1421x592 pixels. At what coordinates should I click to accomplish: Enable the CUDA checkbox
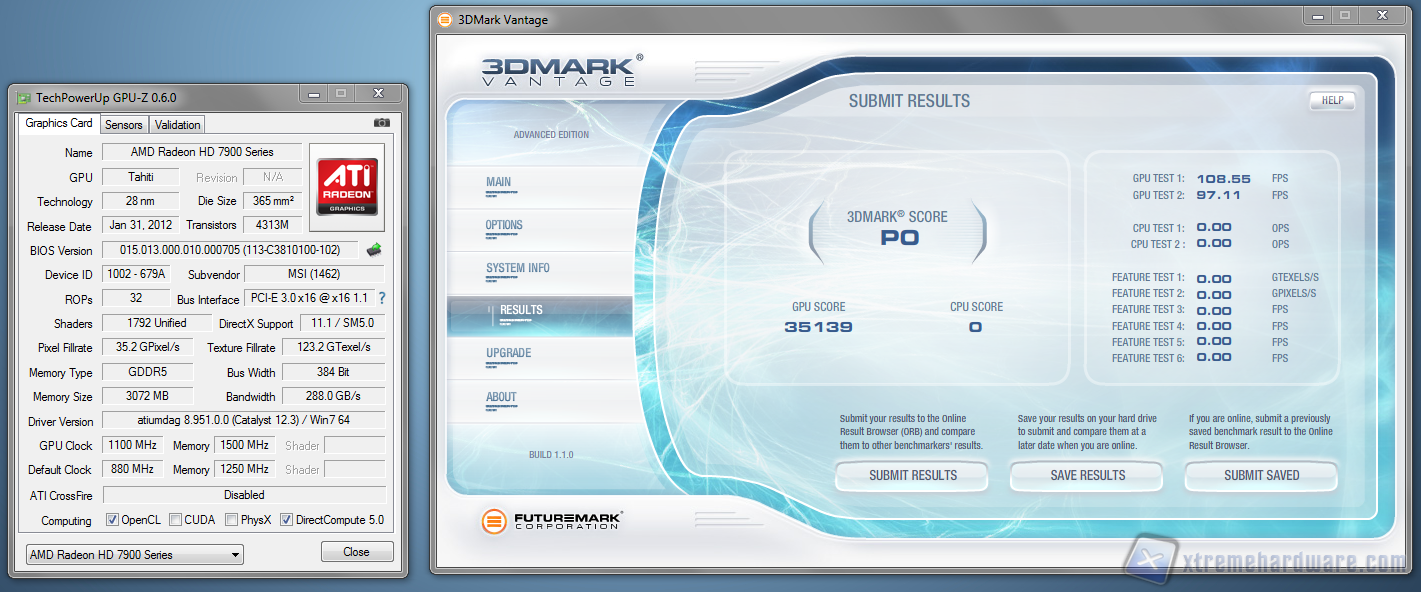[176, 520]
